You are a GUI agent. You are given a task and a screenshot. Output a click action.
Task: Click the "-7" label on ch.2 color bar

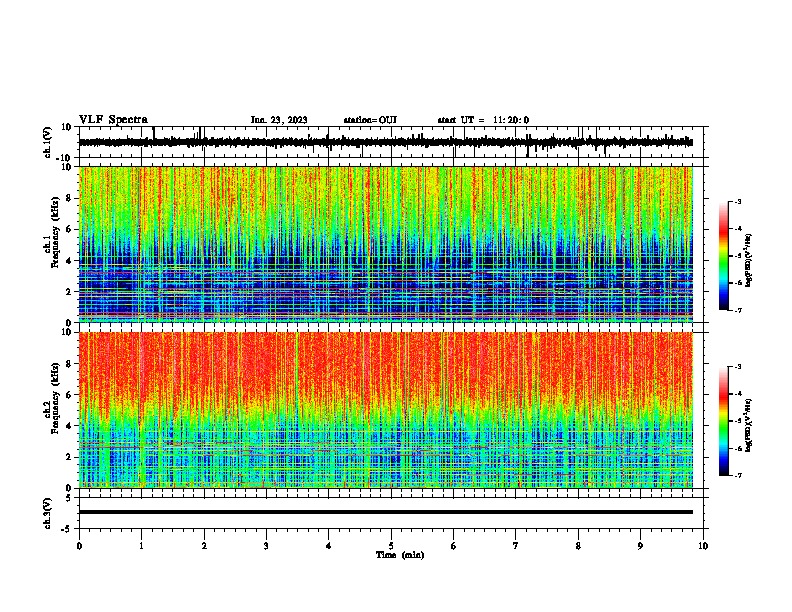[x=737, y=475]
